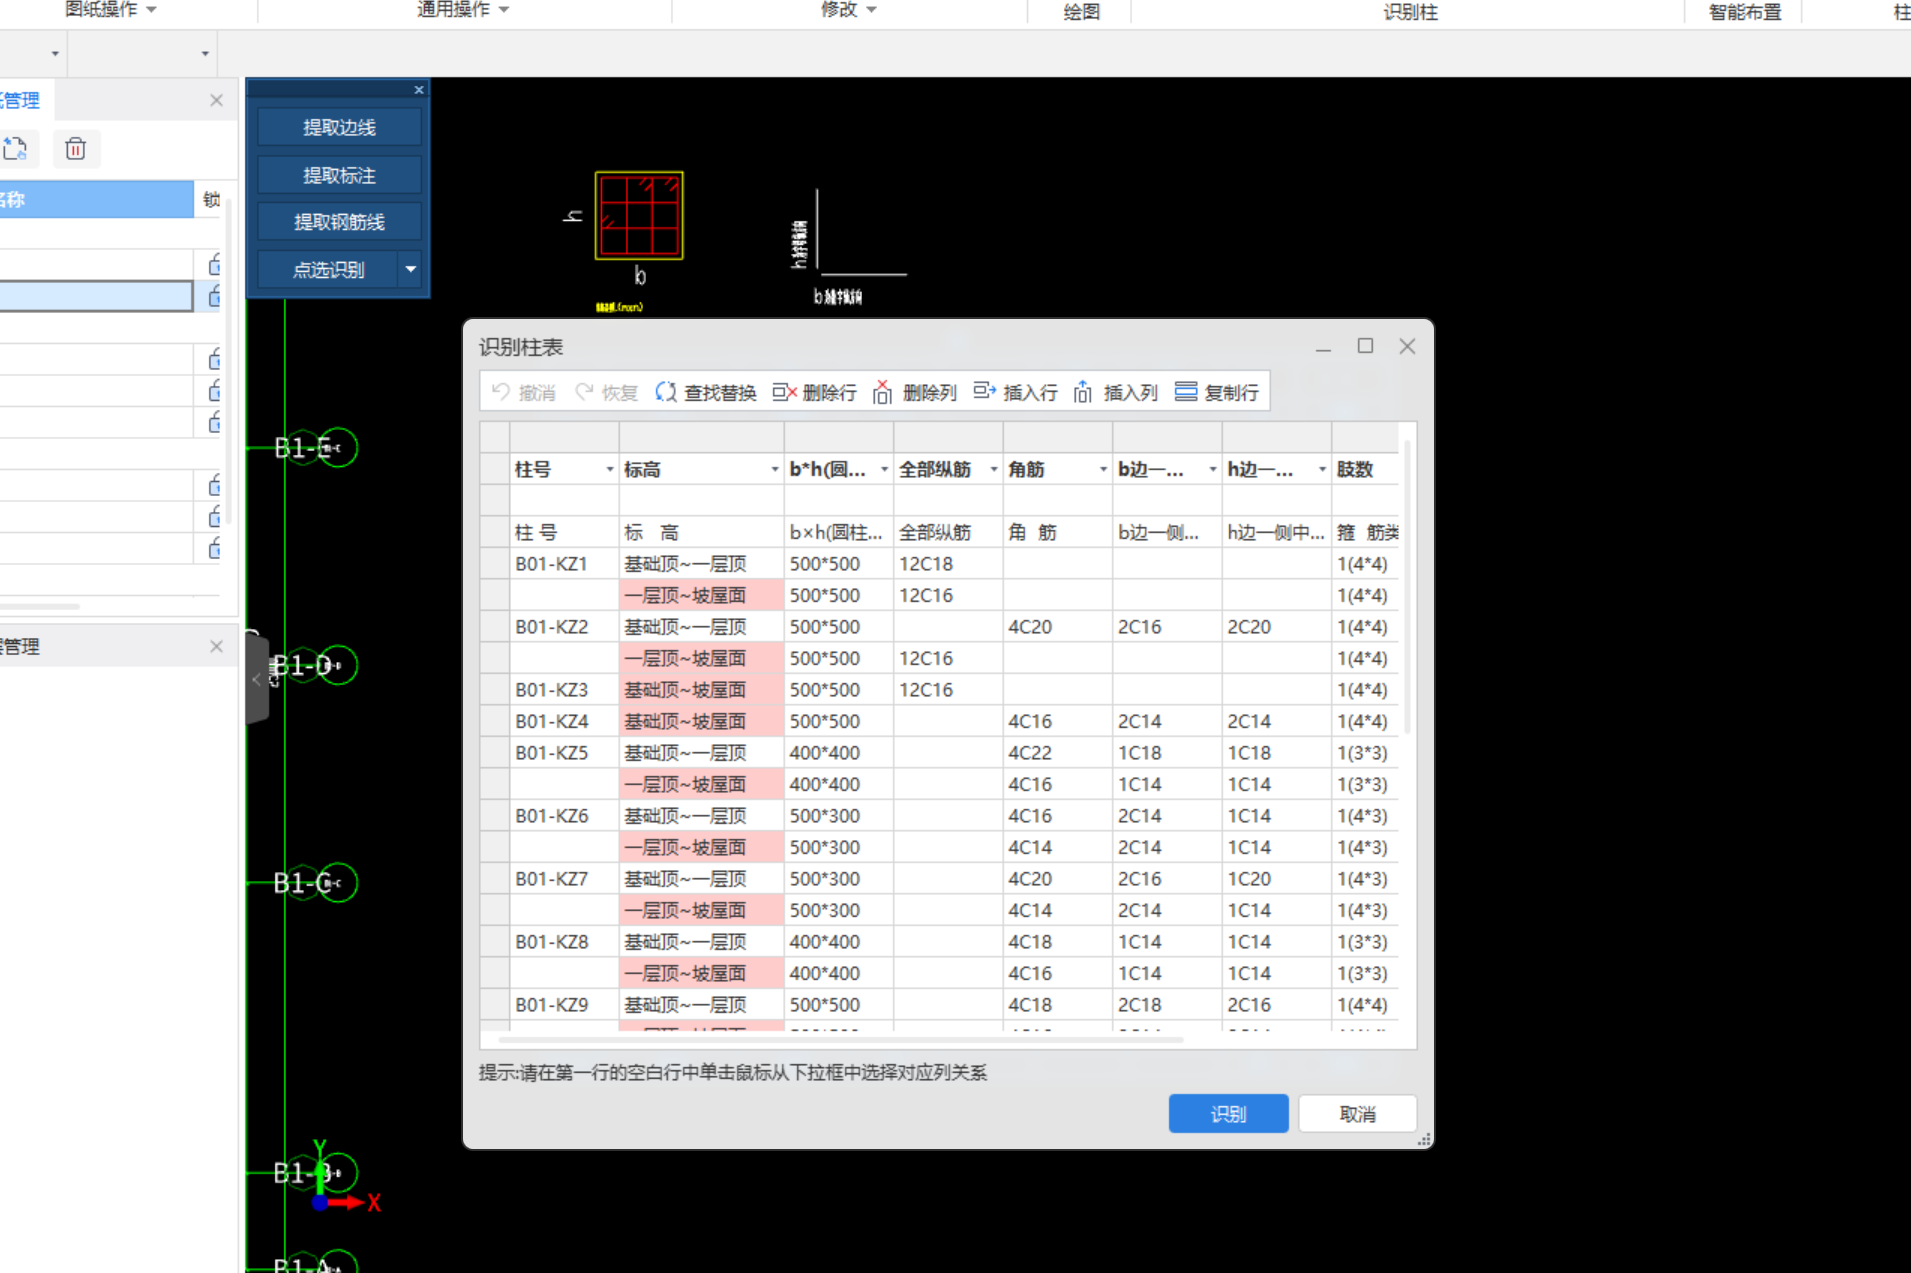This screenshot has width=1911, height=1273.
Task: Click the 取消 cancel button
Action: pos(1357,1114)
